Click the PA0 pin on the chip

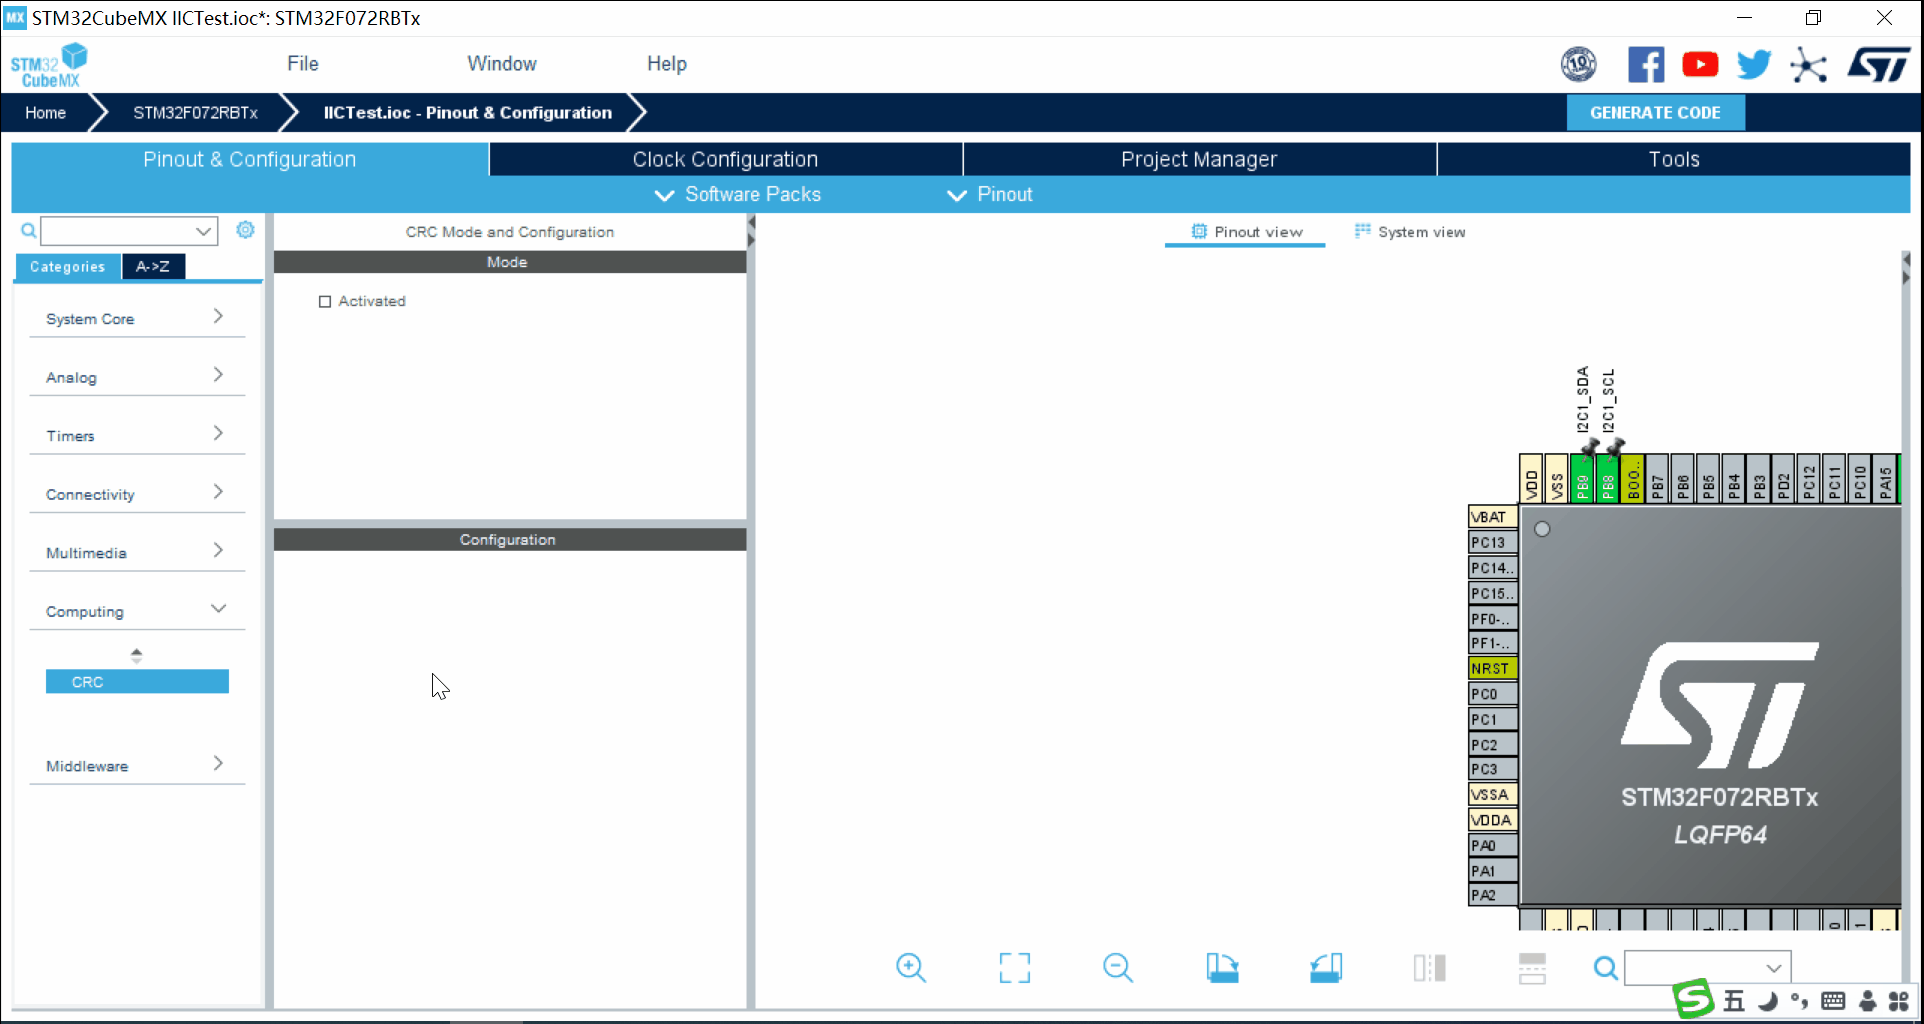pos(1492,845)
